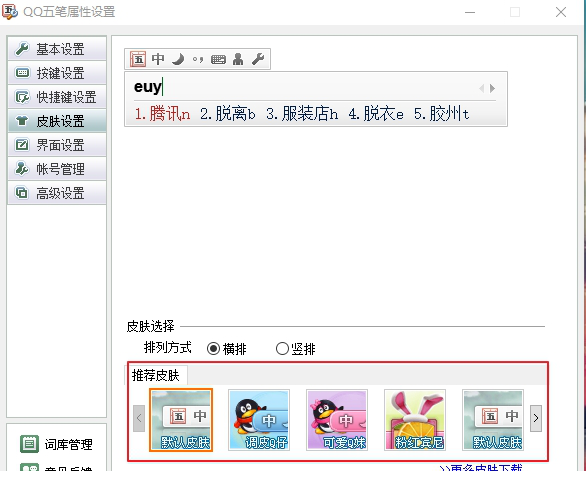Choose the 可爱q妹 skin thumbnail

pos(337,420)
